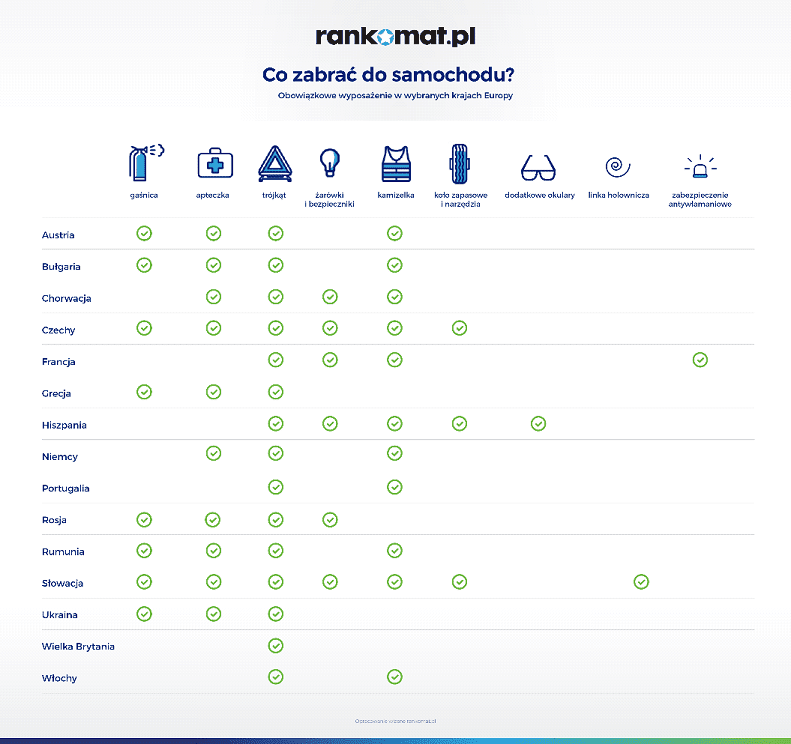Click the Hiszpania extra glasses checkmark
791x744 pixels.
tap(538, 424)
